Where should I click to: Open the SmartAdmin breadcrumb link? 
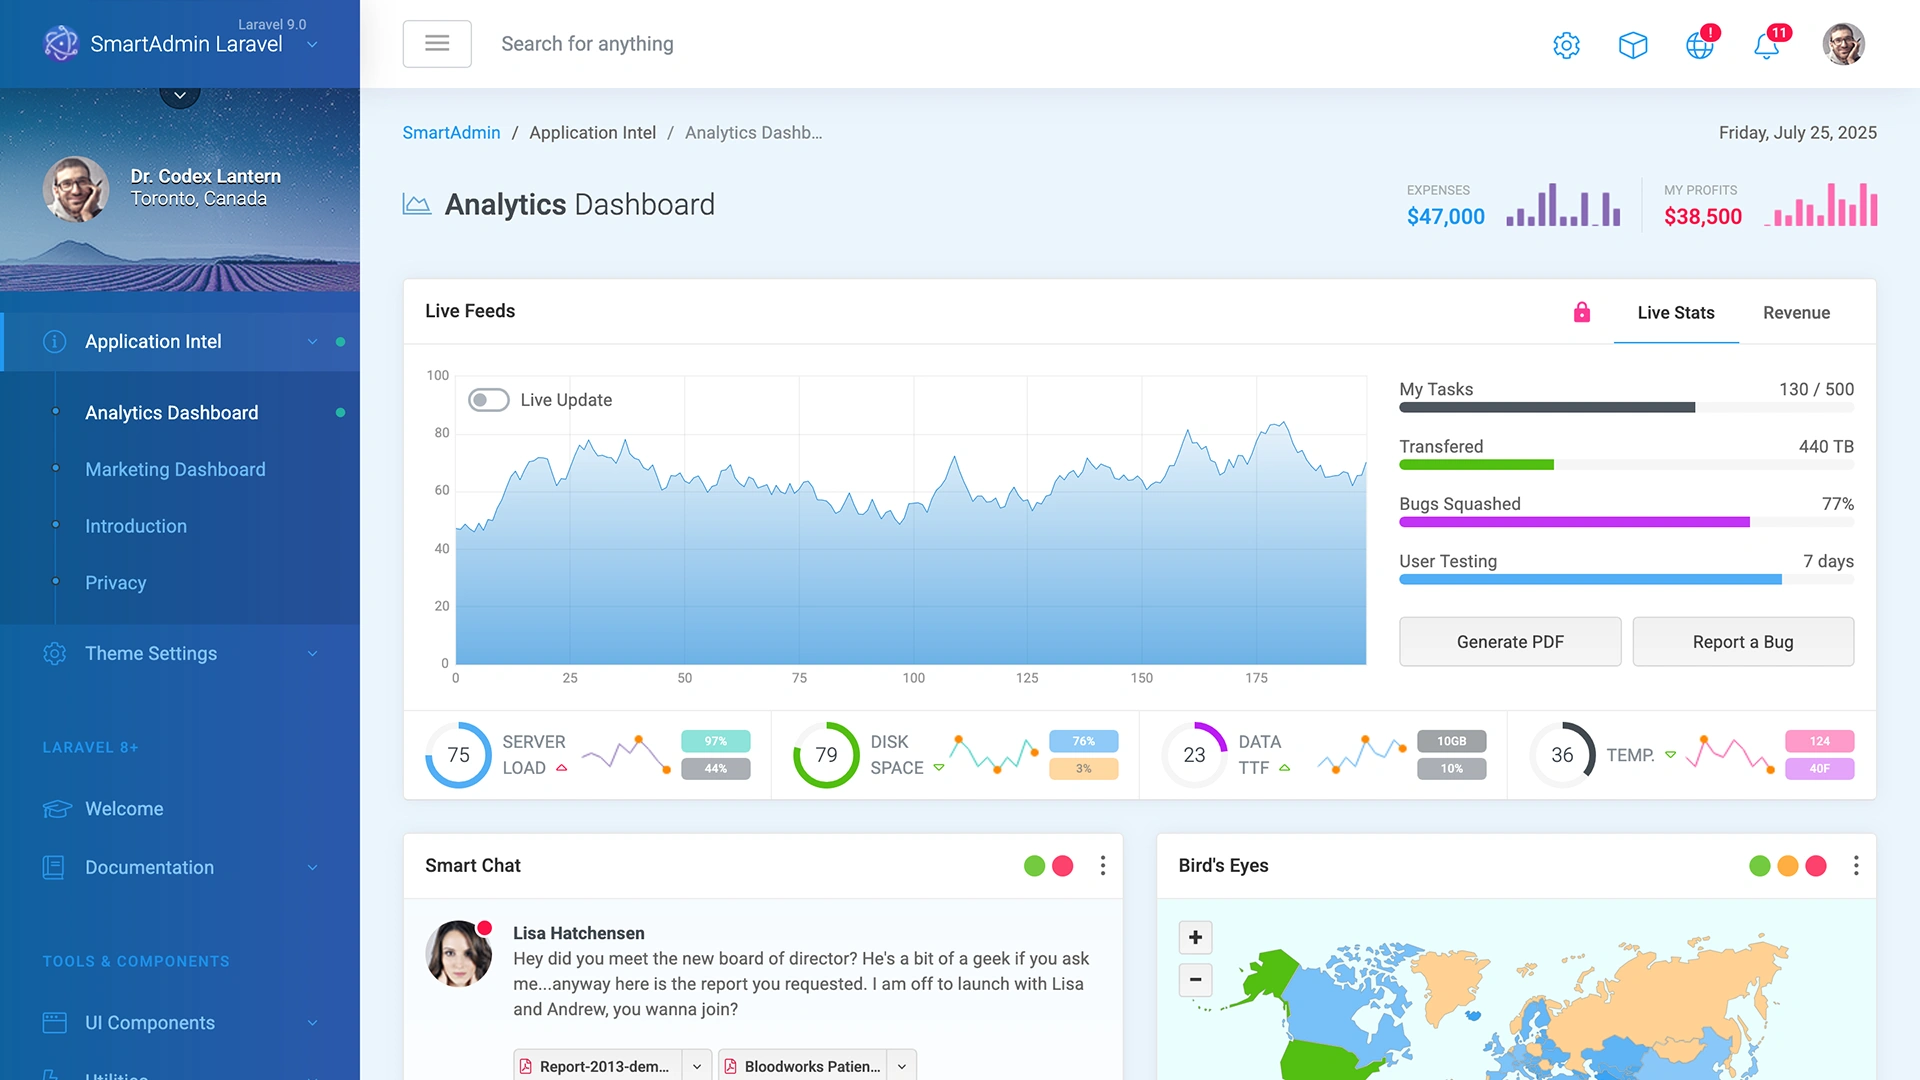coord(451,132)
